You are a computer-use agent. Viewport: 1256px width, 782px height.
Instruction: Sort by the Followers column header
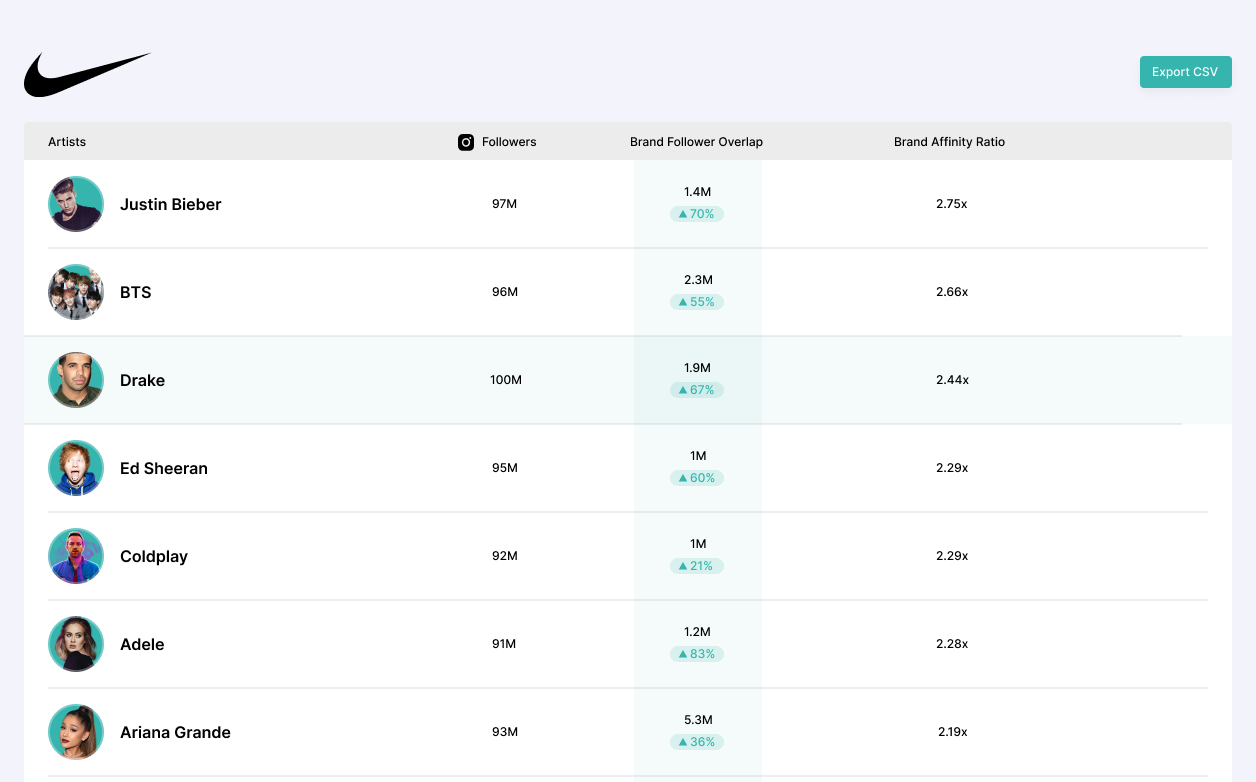coord(509,142)
